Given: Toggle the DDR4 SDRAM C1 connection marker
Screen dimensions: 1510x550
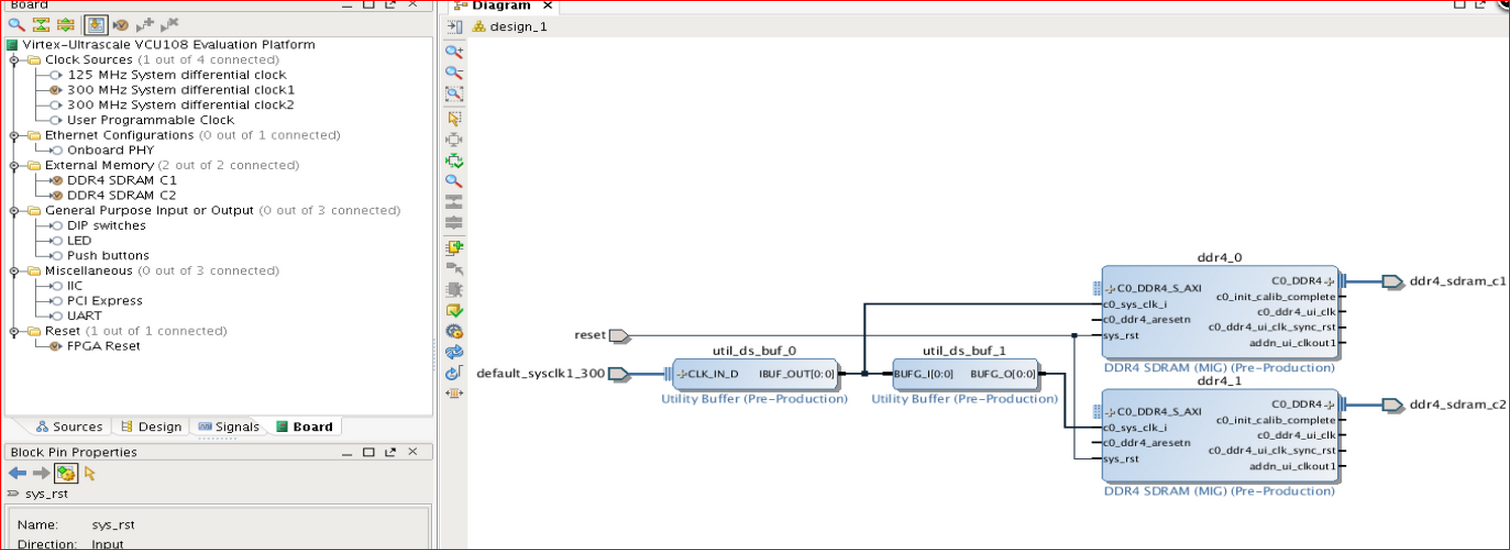Looking at the screenshot, I should [x=56, y=180].
